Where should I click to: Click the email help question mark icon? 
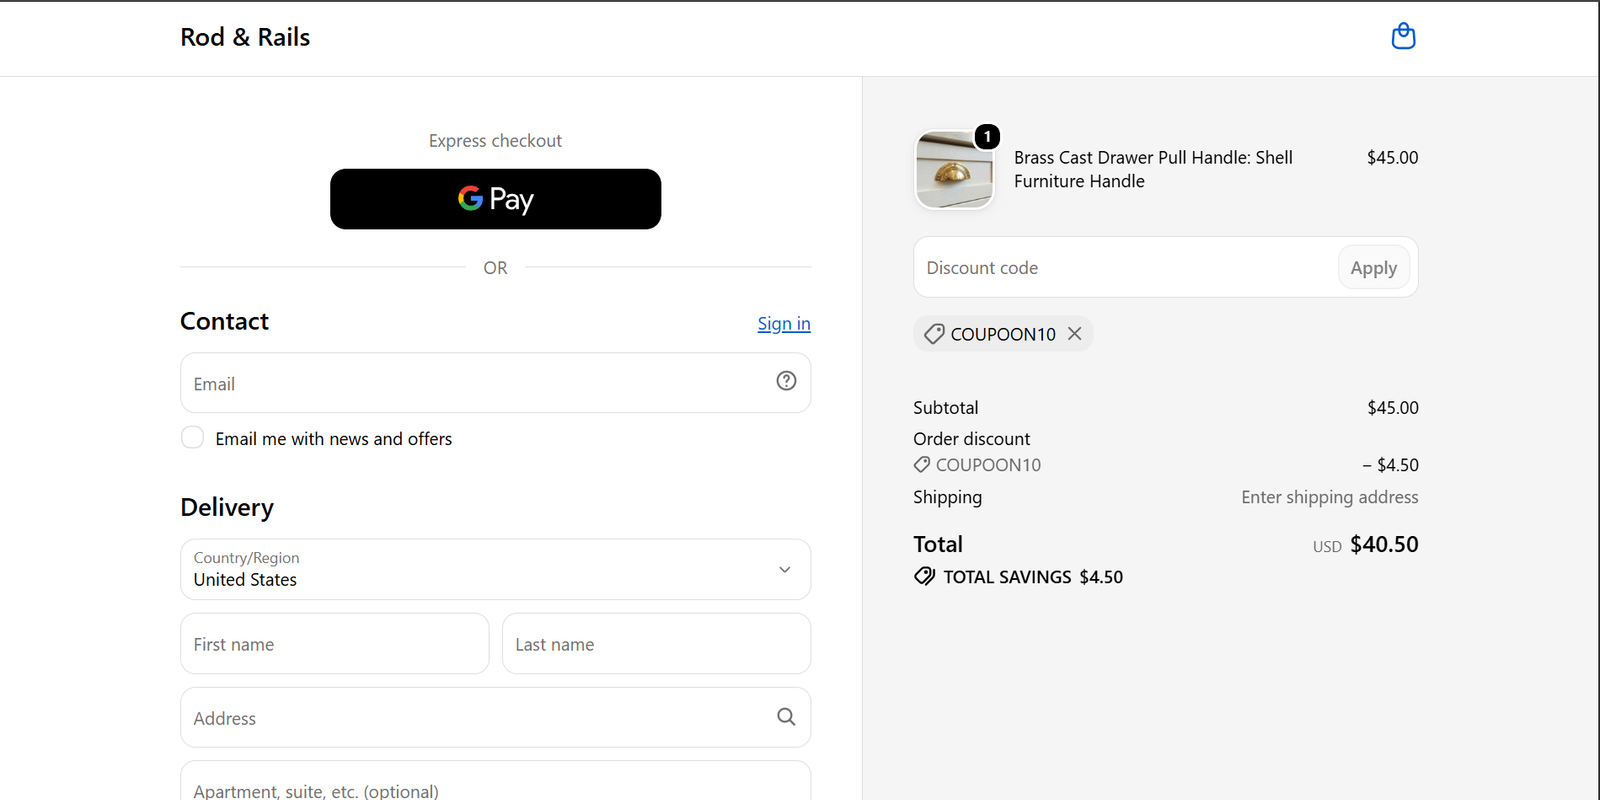coord(786,381)
